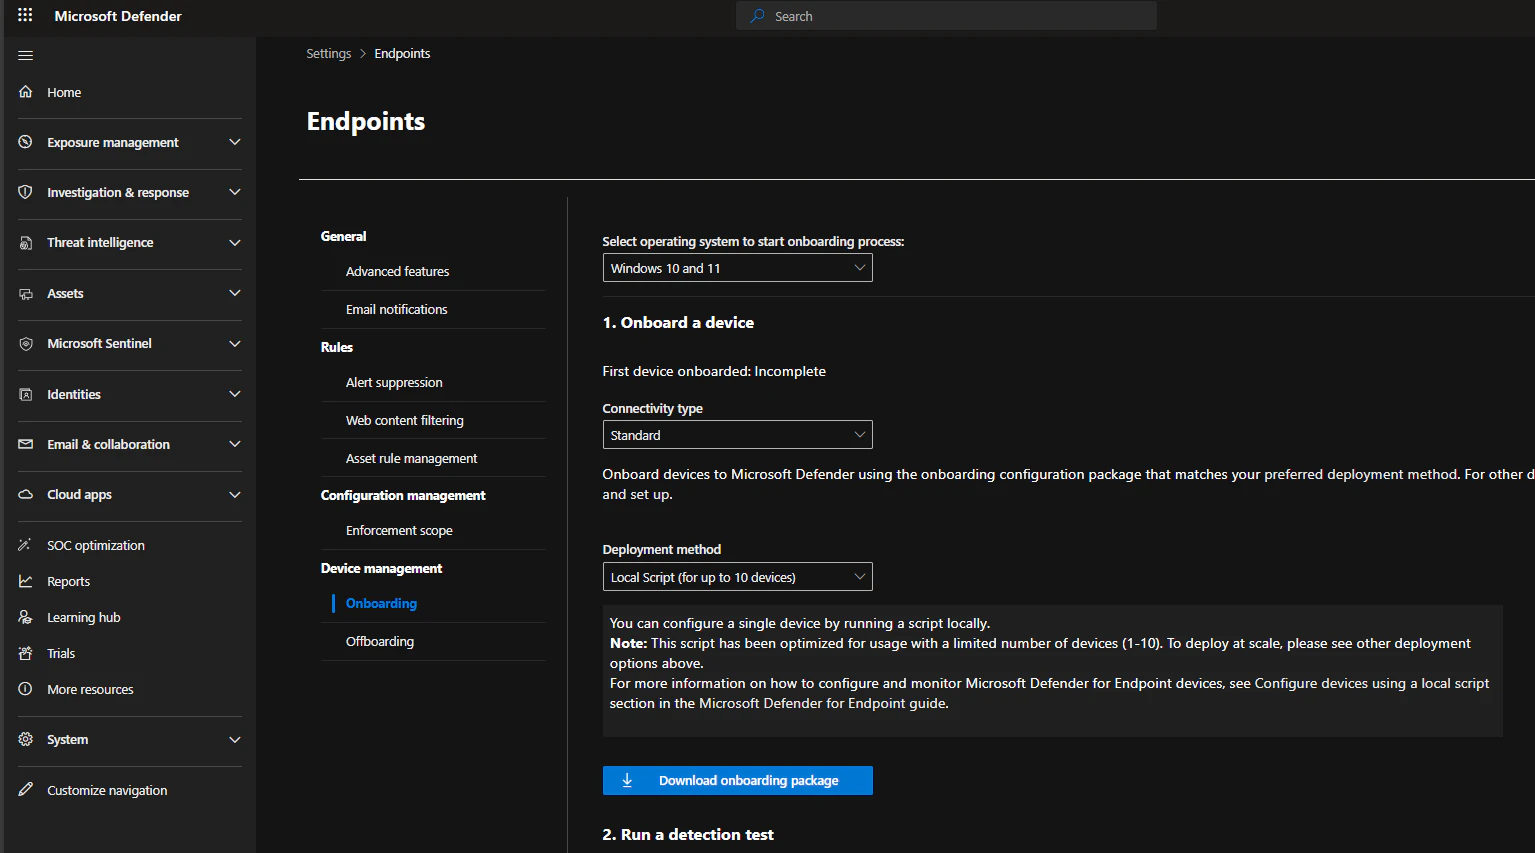Open Asset rule management

pyautogui.click(x=411, y=458)
